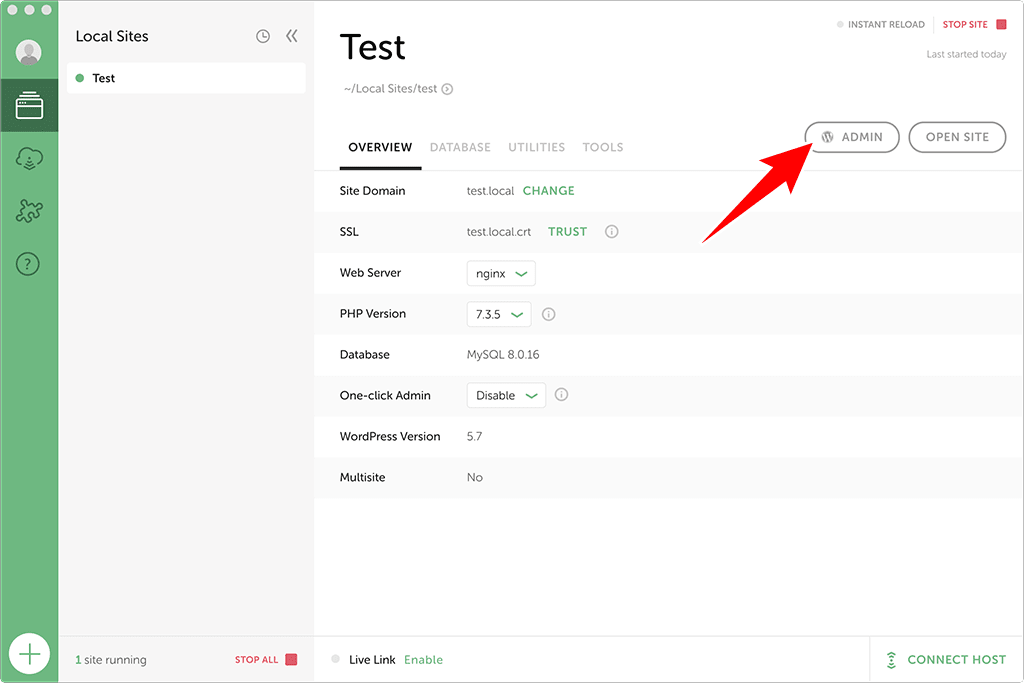Click the red Stop Site square icon
The image size is (1024, 683).
[x=1001, y=24]
